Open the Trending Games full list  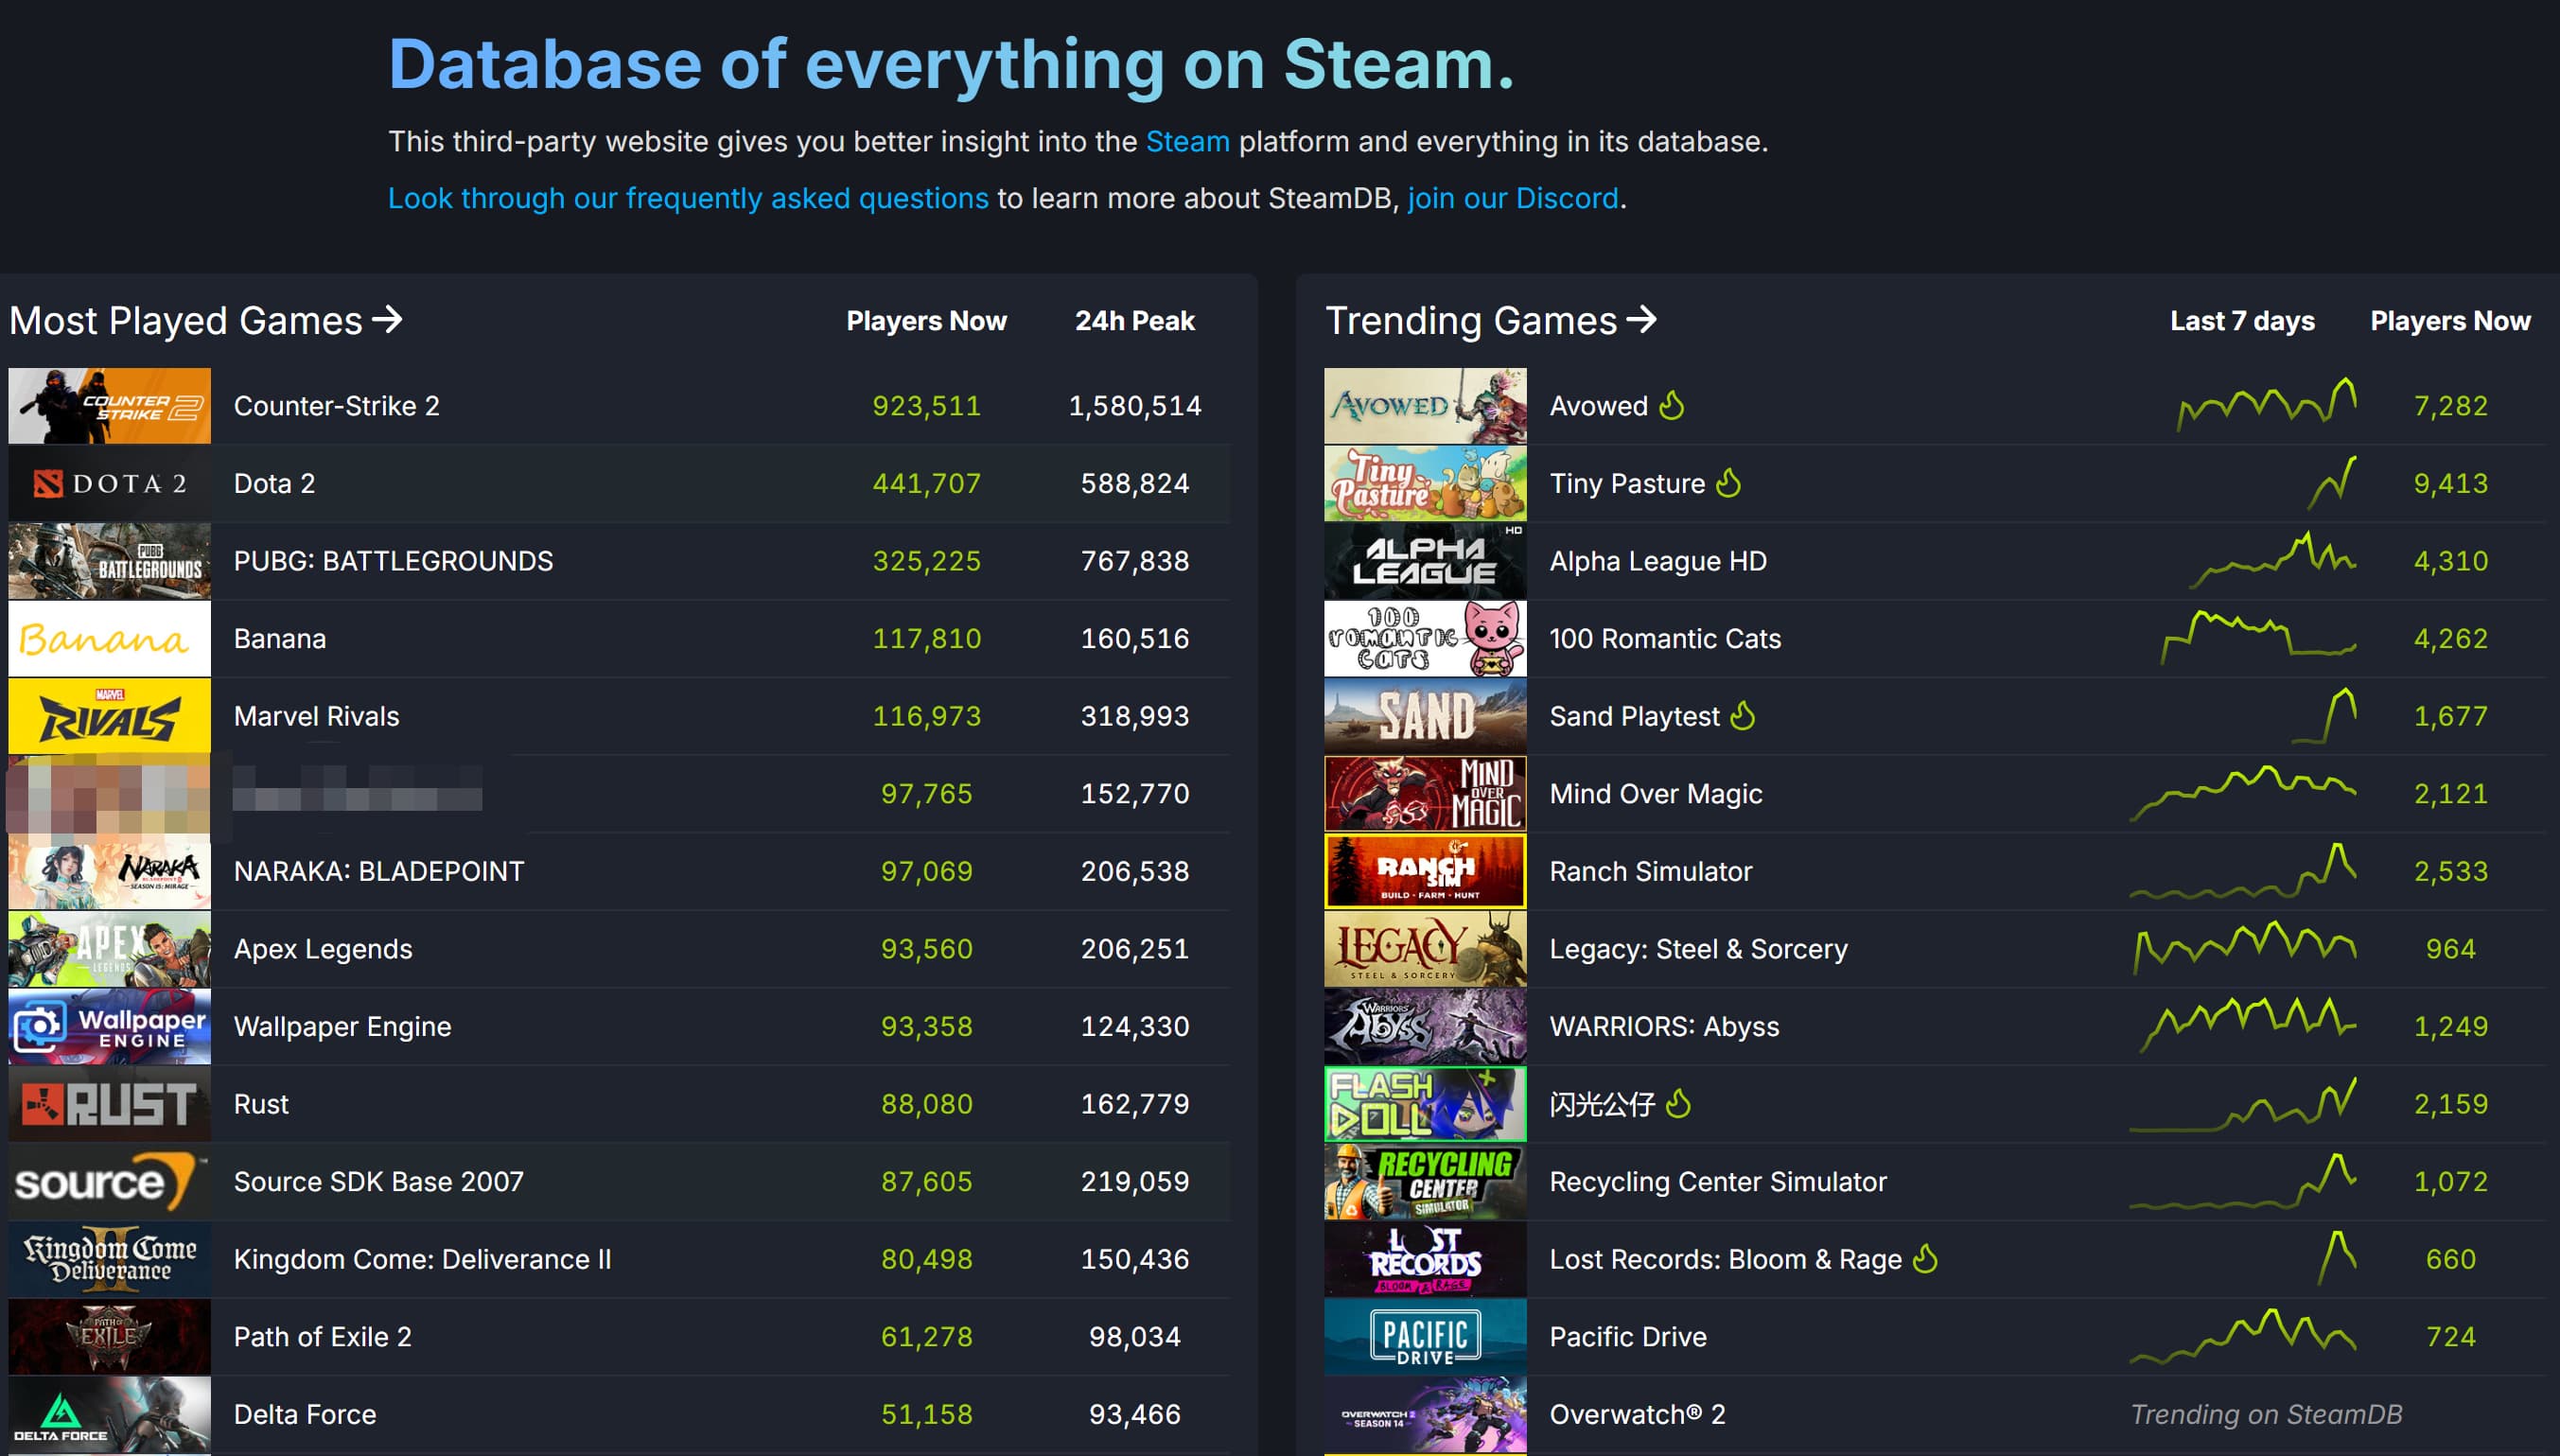pos(1490,321)
